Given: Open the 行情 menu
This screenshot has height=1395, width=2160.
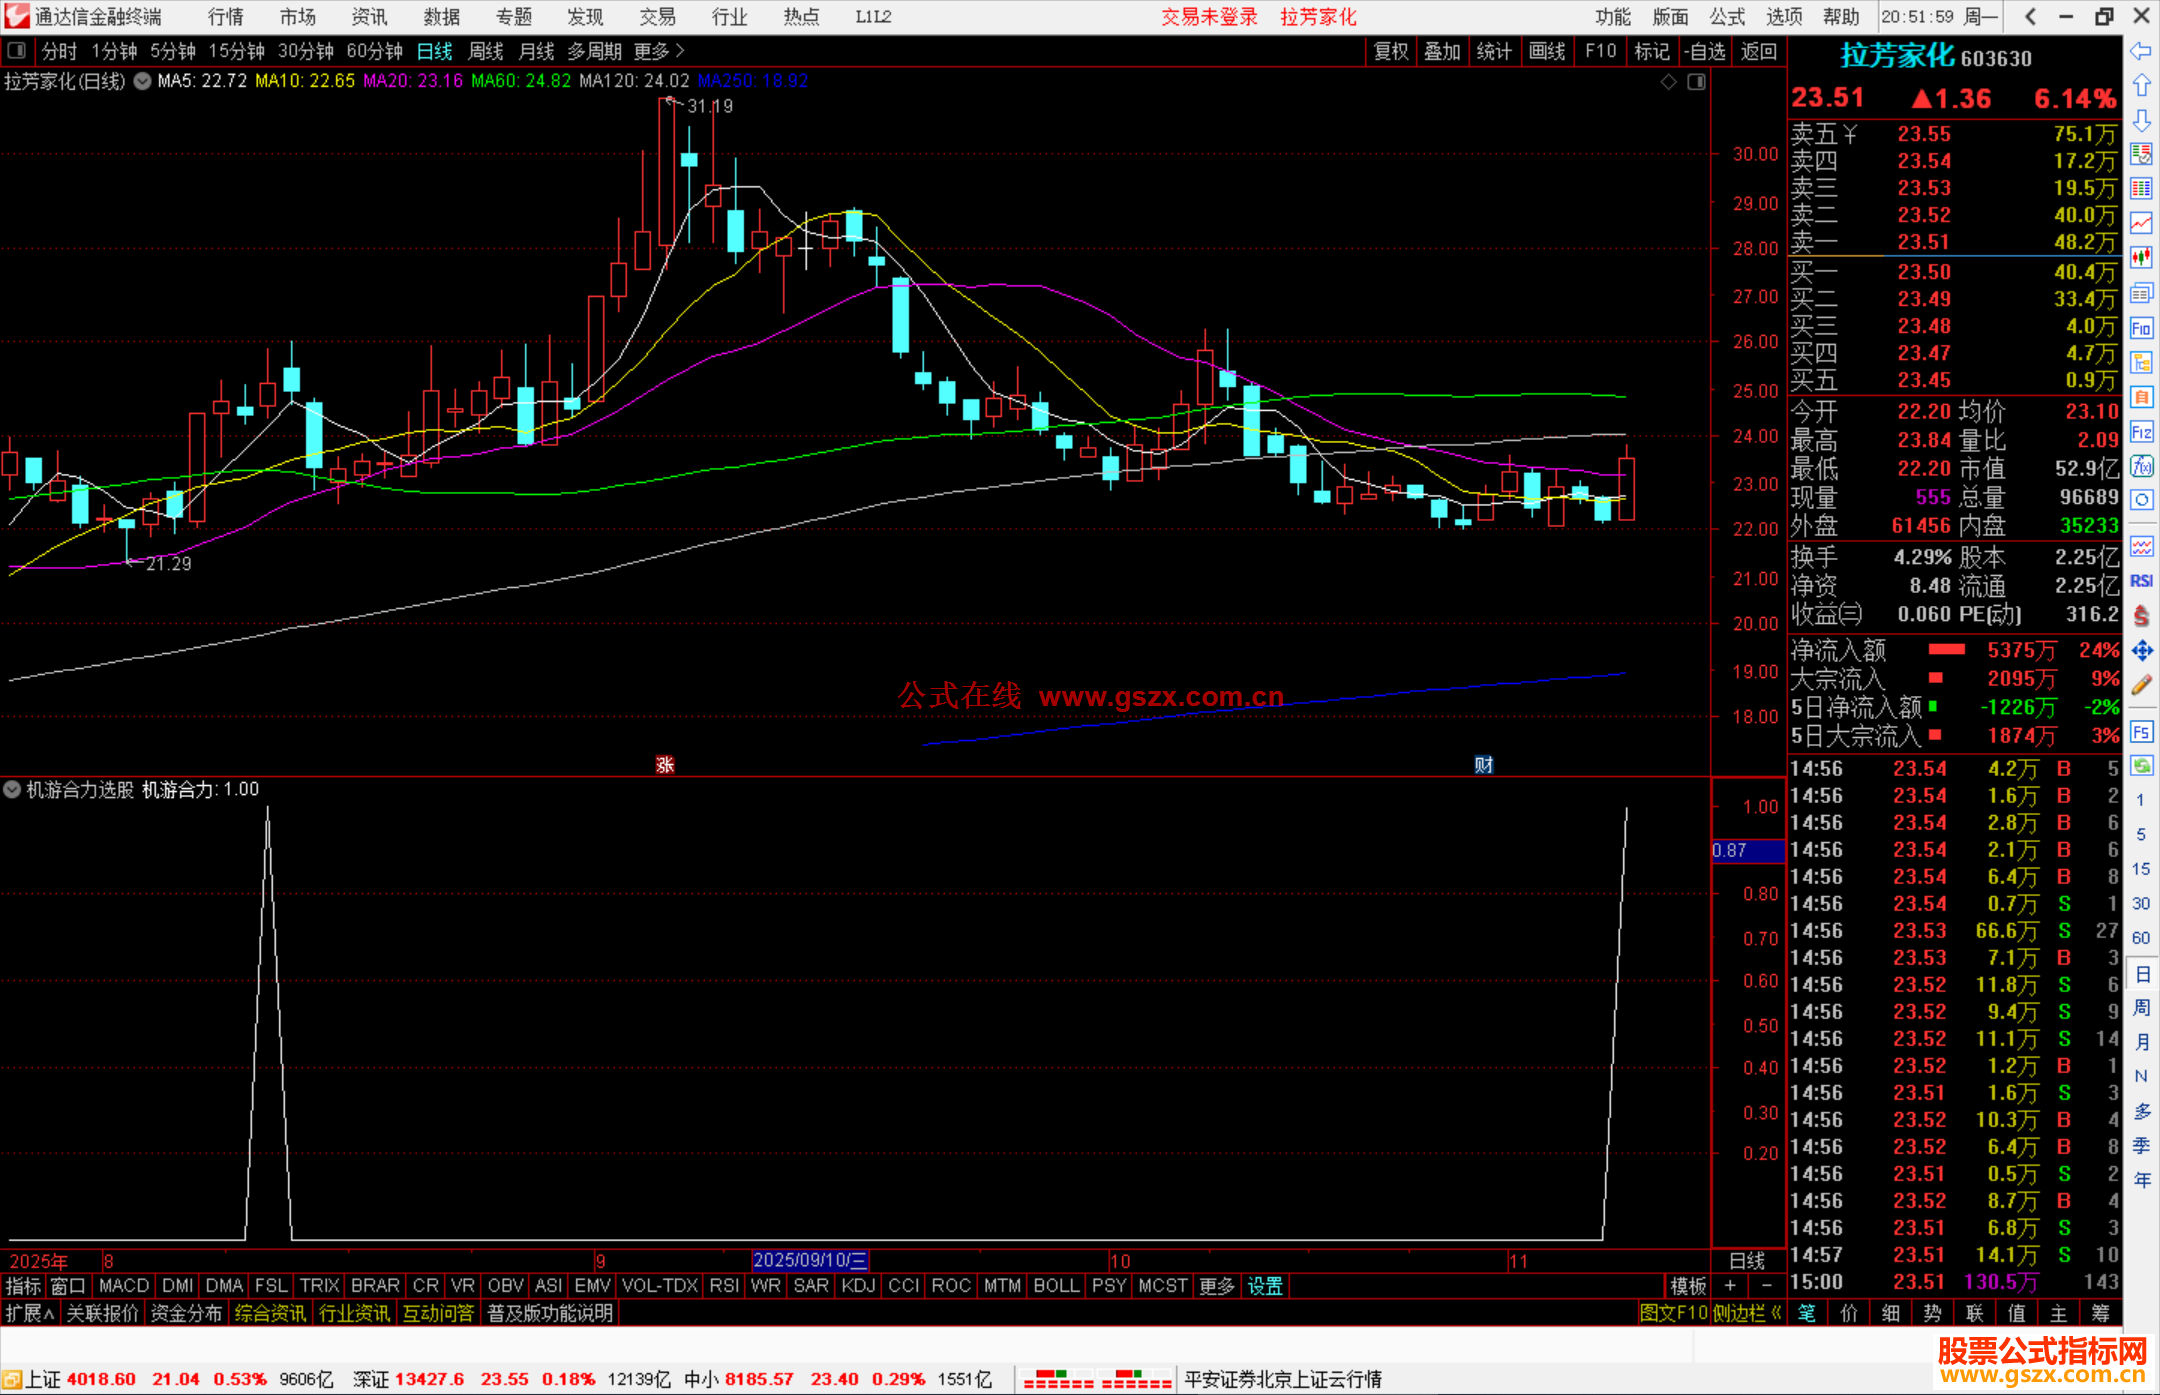Looking at the screenshot, I should pos(225,17).
